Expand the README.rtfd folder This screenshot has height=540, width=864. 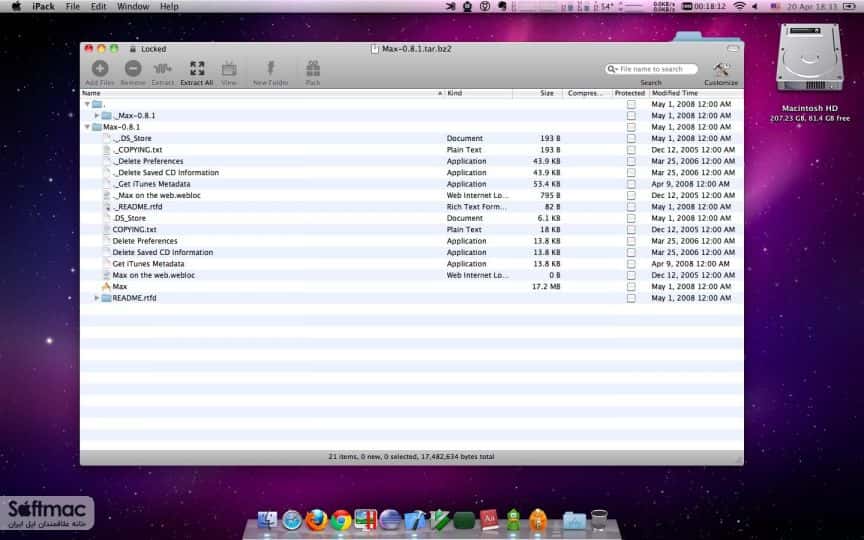[x=96, y=298]
